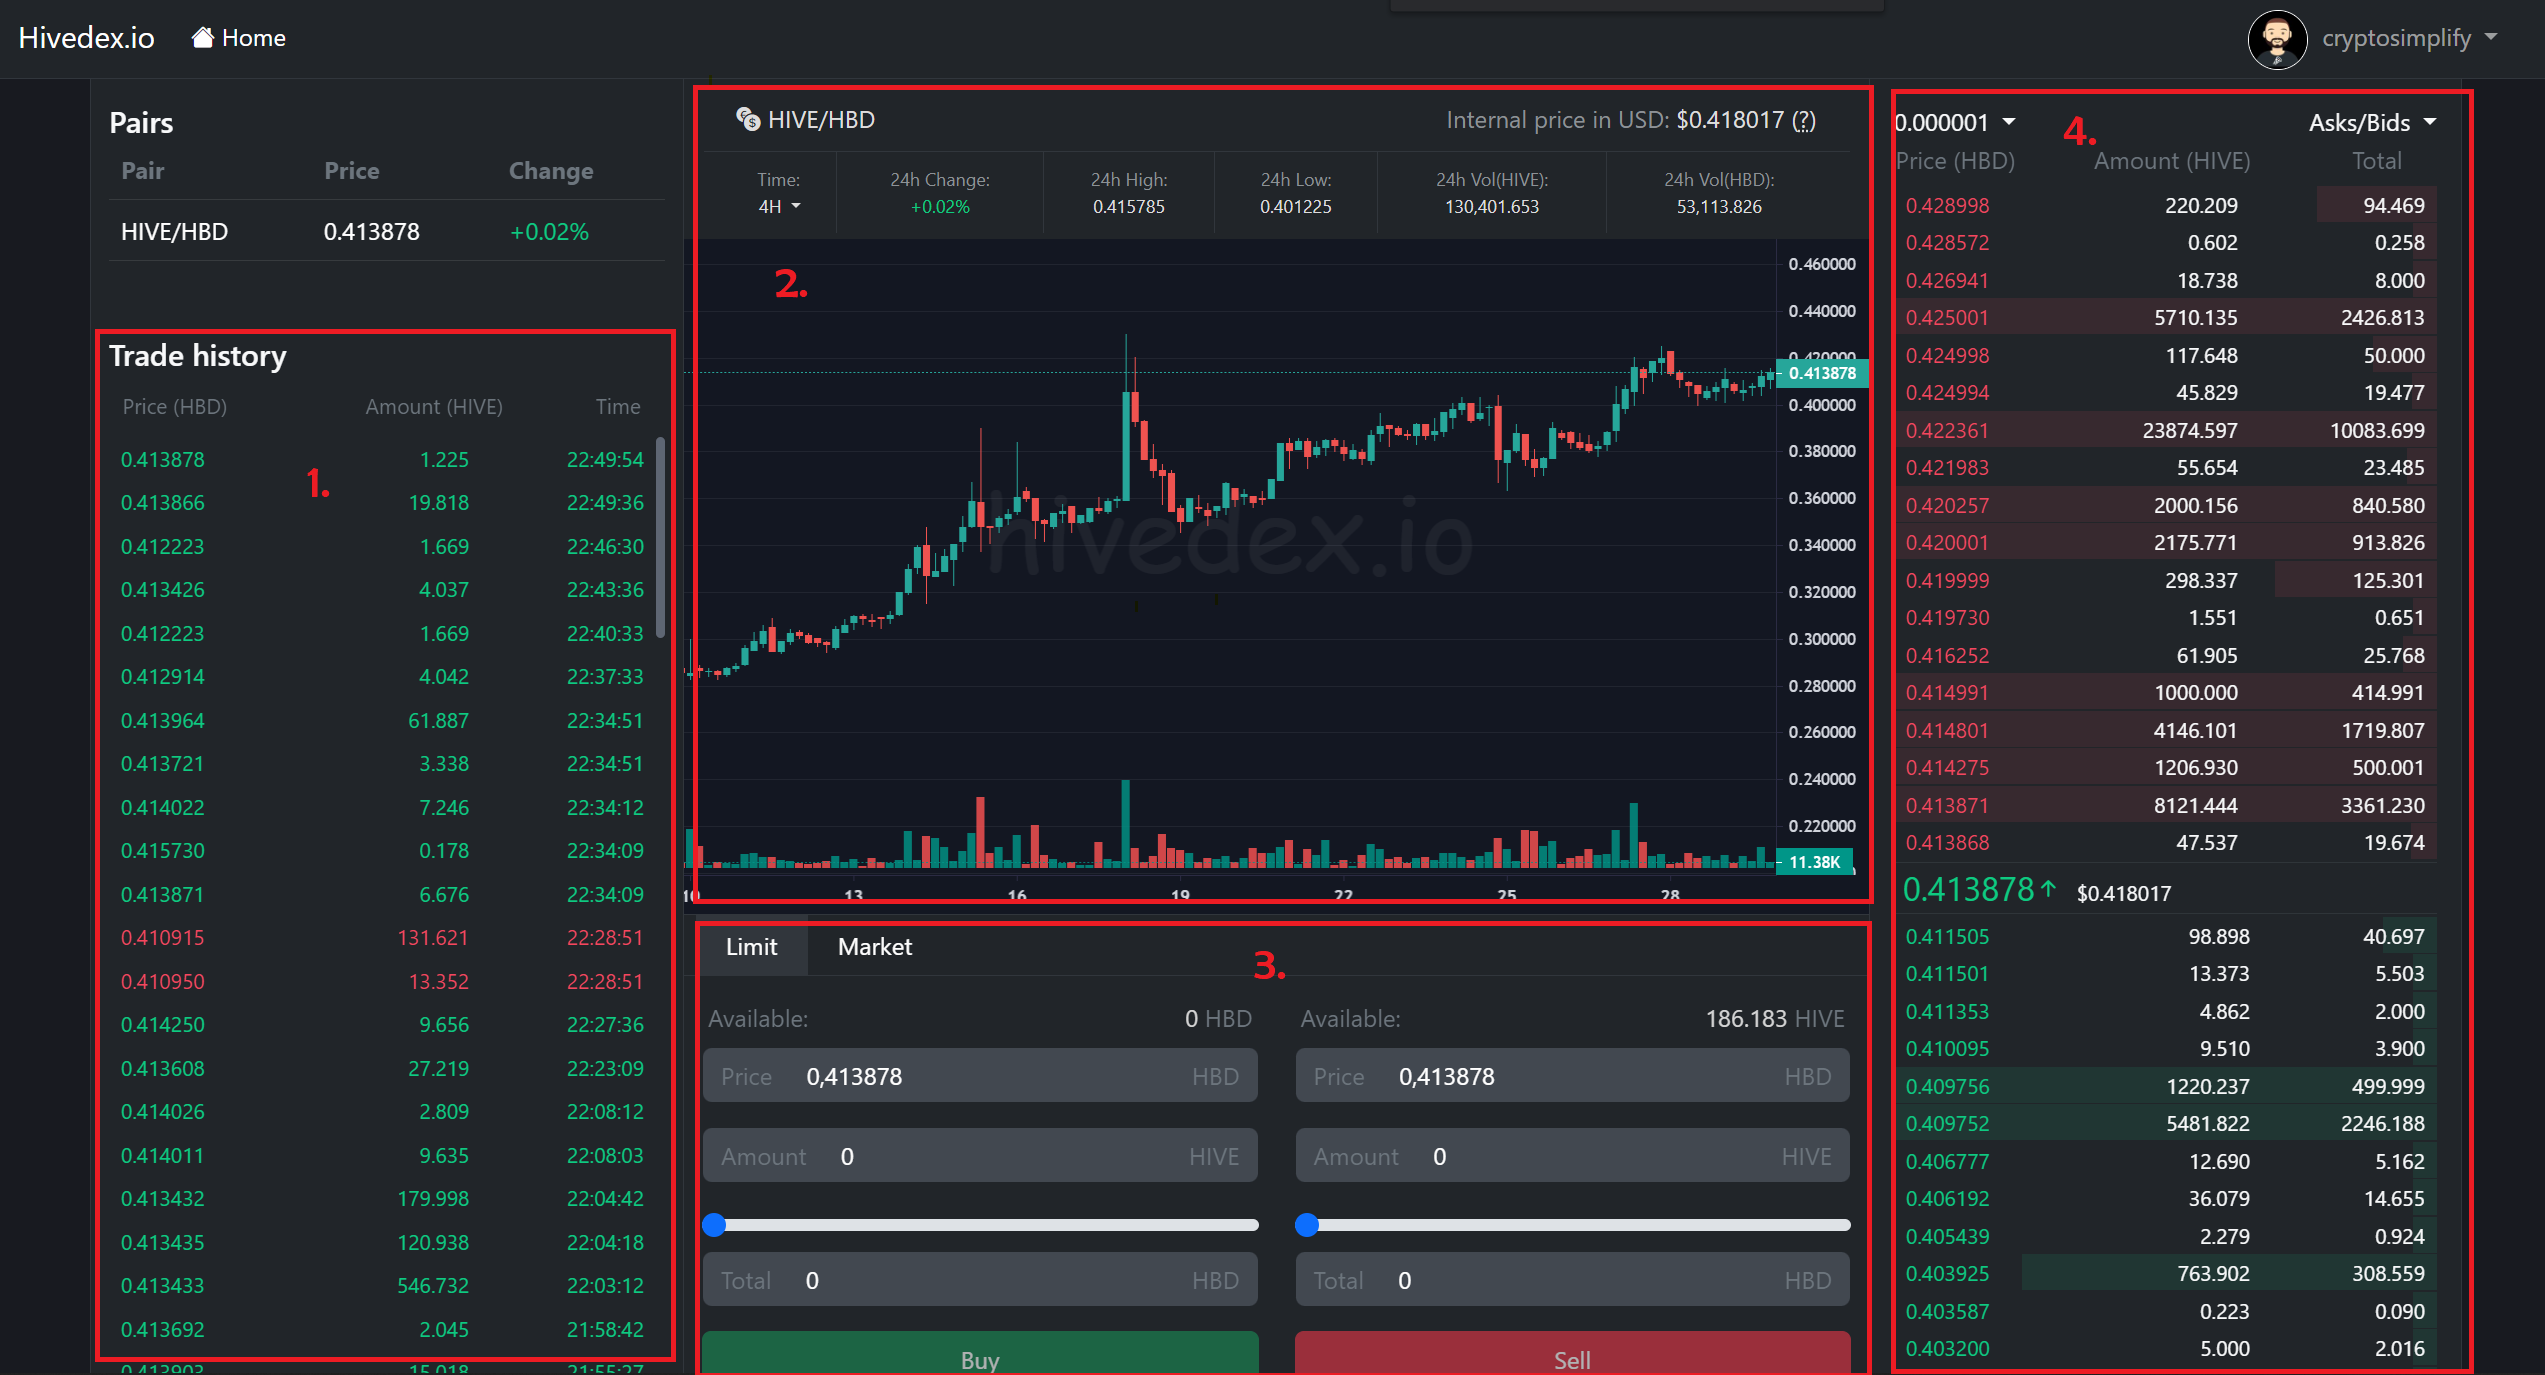Open the 0.000001 precision dropdown
2545x1375 pixels.
tap(1955, 123)
